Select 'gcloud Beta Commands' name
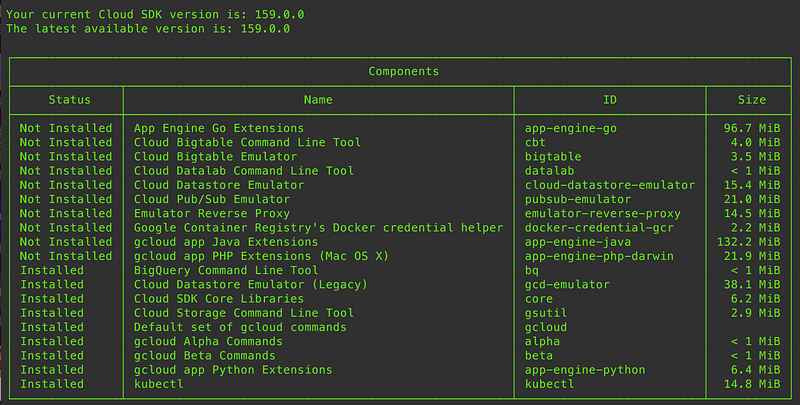 coord(205,356)
